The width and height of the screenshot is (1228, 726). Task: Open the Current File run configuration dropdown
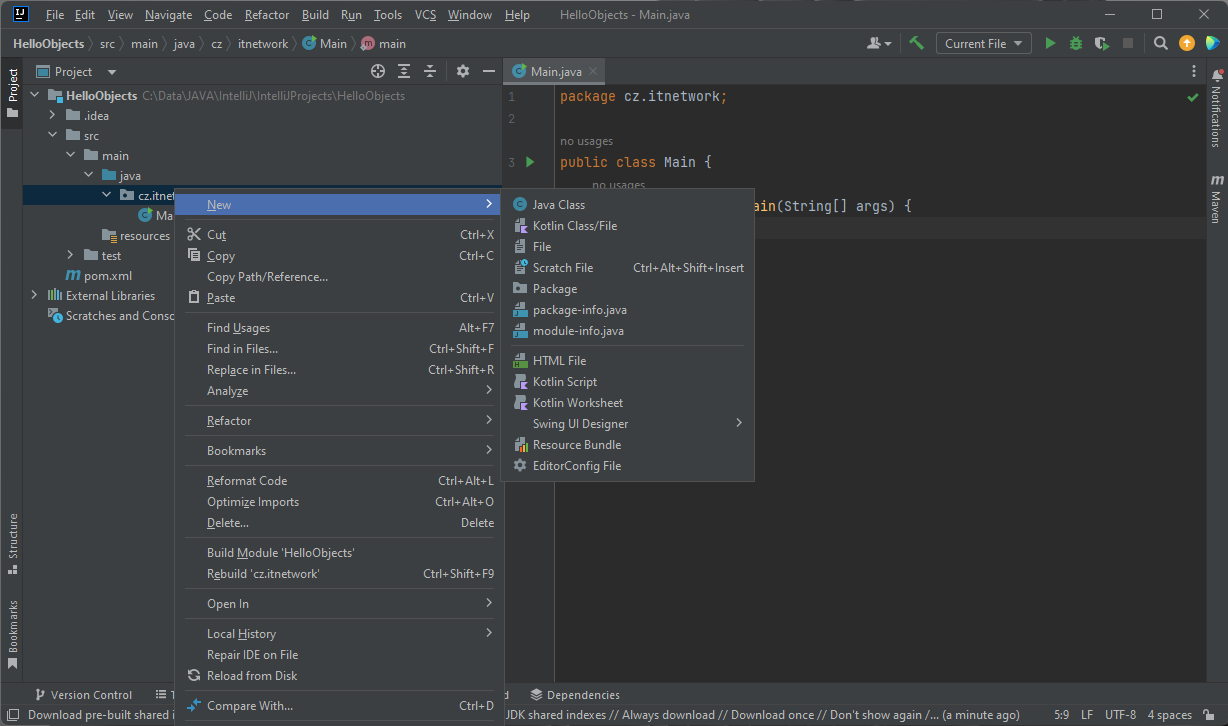click(983, 43)
